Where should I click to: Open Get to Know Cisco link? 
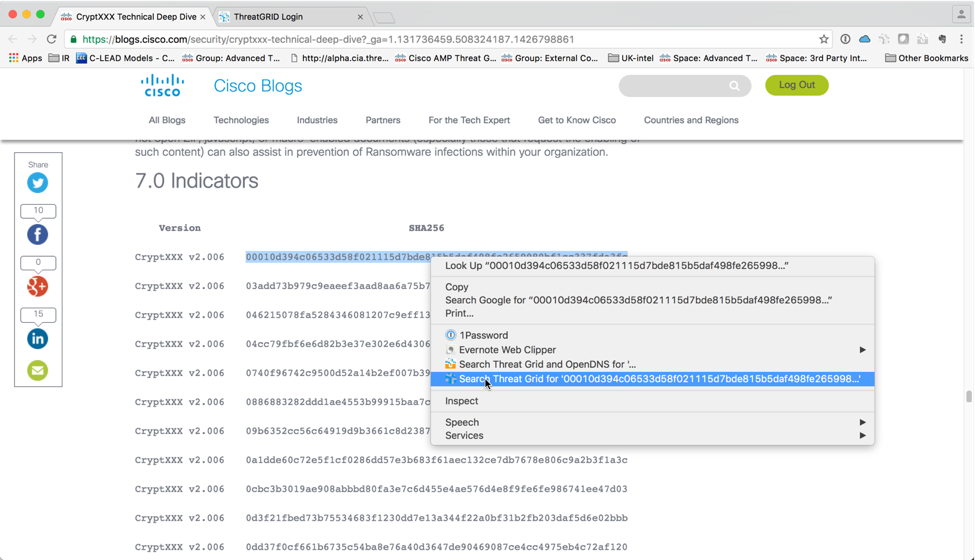click(x=577, y=120)
